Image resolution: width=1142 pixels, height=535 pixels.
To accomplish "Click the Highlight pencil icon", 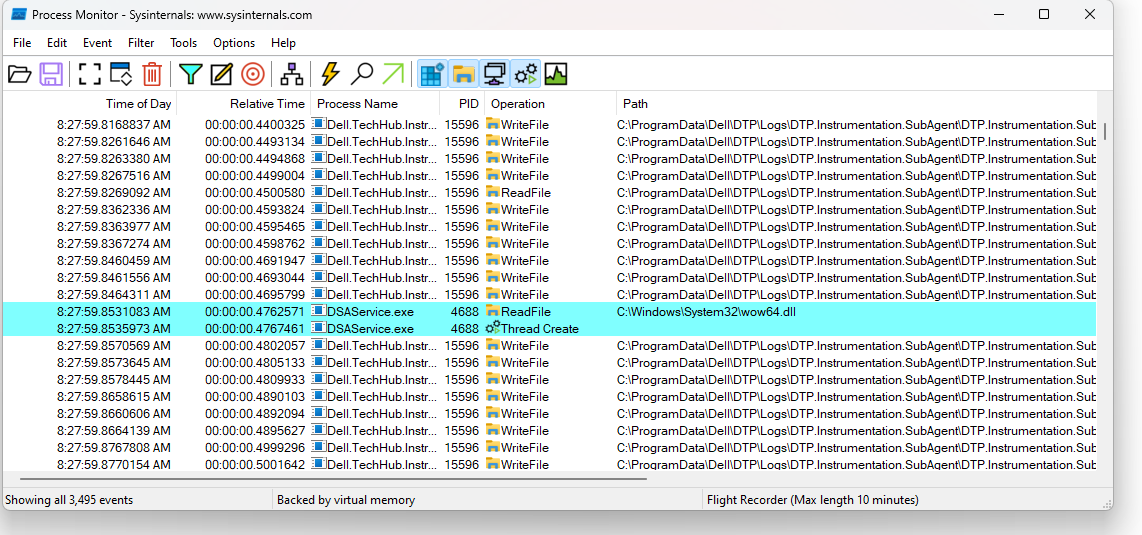I will coord(221,74).
